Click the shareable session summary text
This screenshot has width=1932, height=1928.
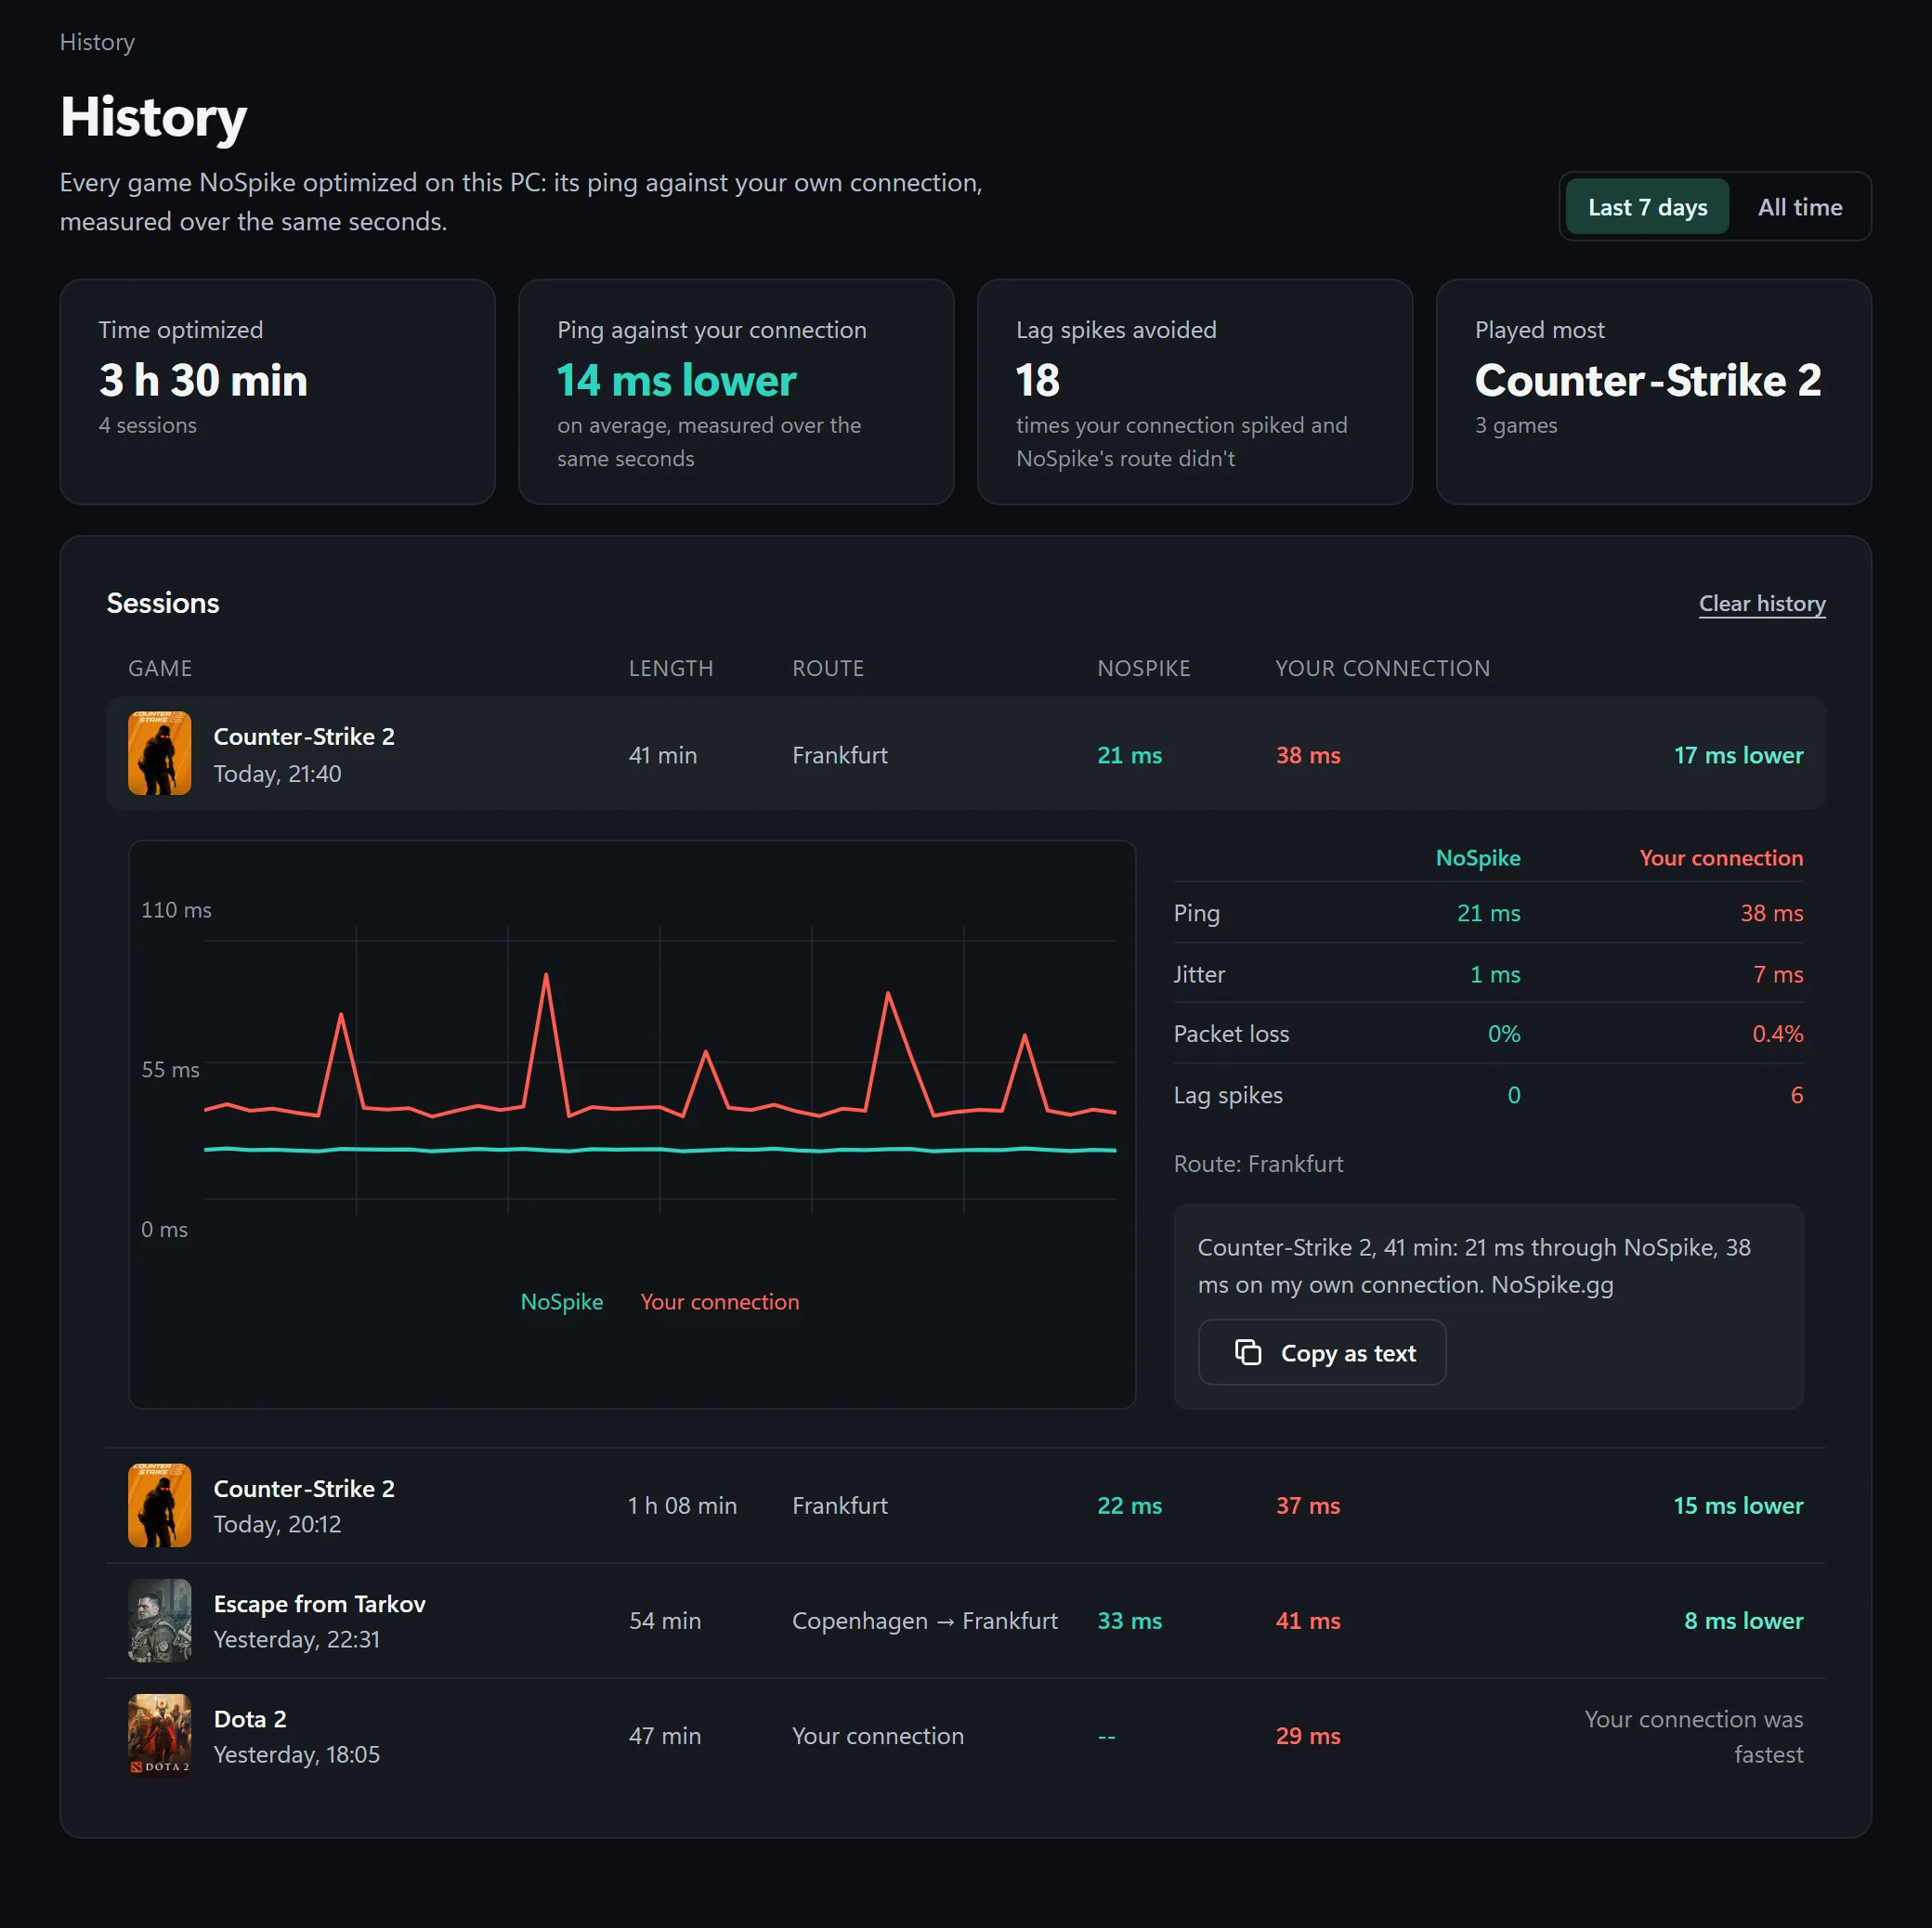pyautogui.click(x=1474, y=1266)
